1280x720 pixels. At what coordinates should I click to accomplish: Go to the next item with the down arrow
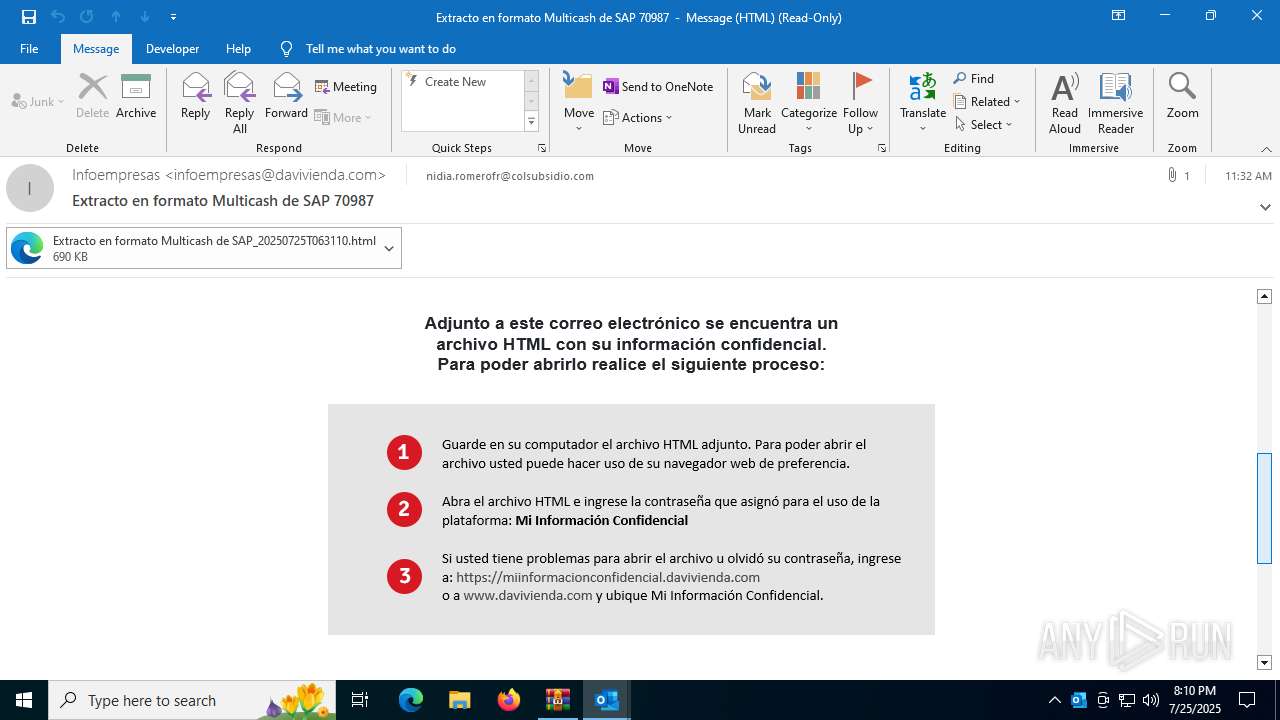(x=145, y=17)
